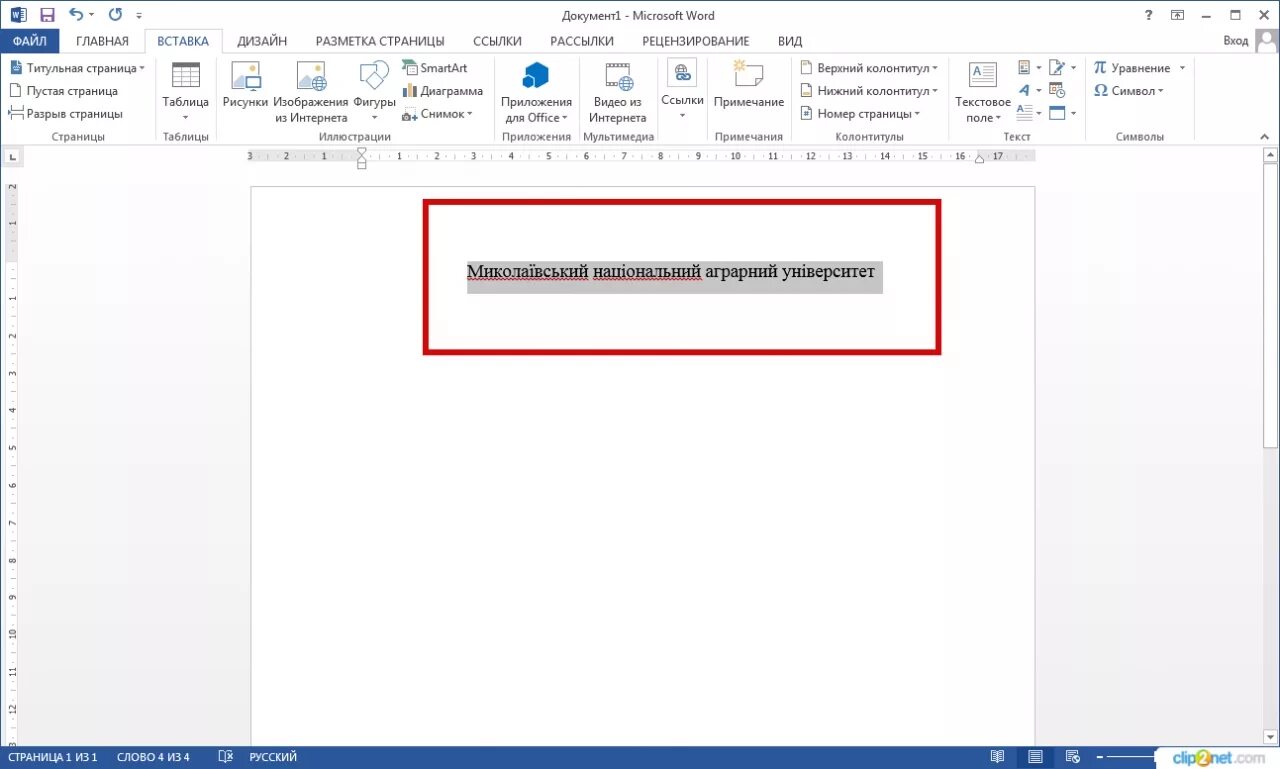Insert an object icon in Text group
Viewport: 1280px width, 769px height.
tap(1057, 114)
